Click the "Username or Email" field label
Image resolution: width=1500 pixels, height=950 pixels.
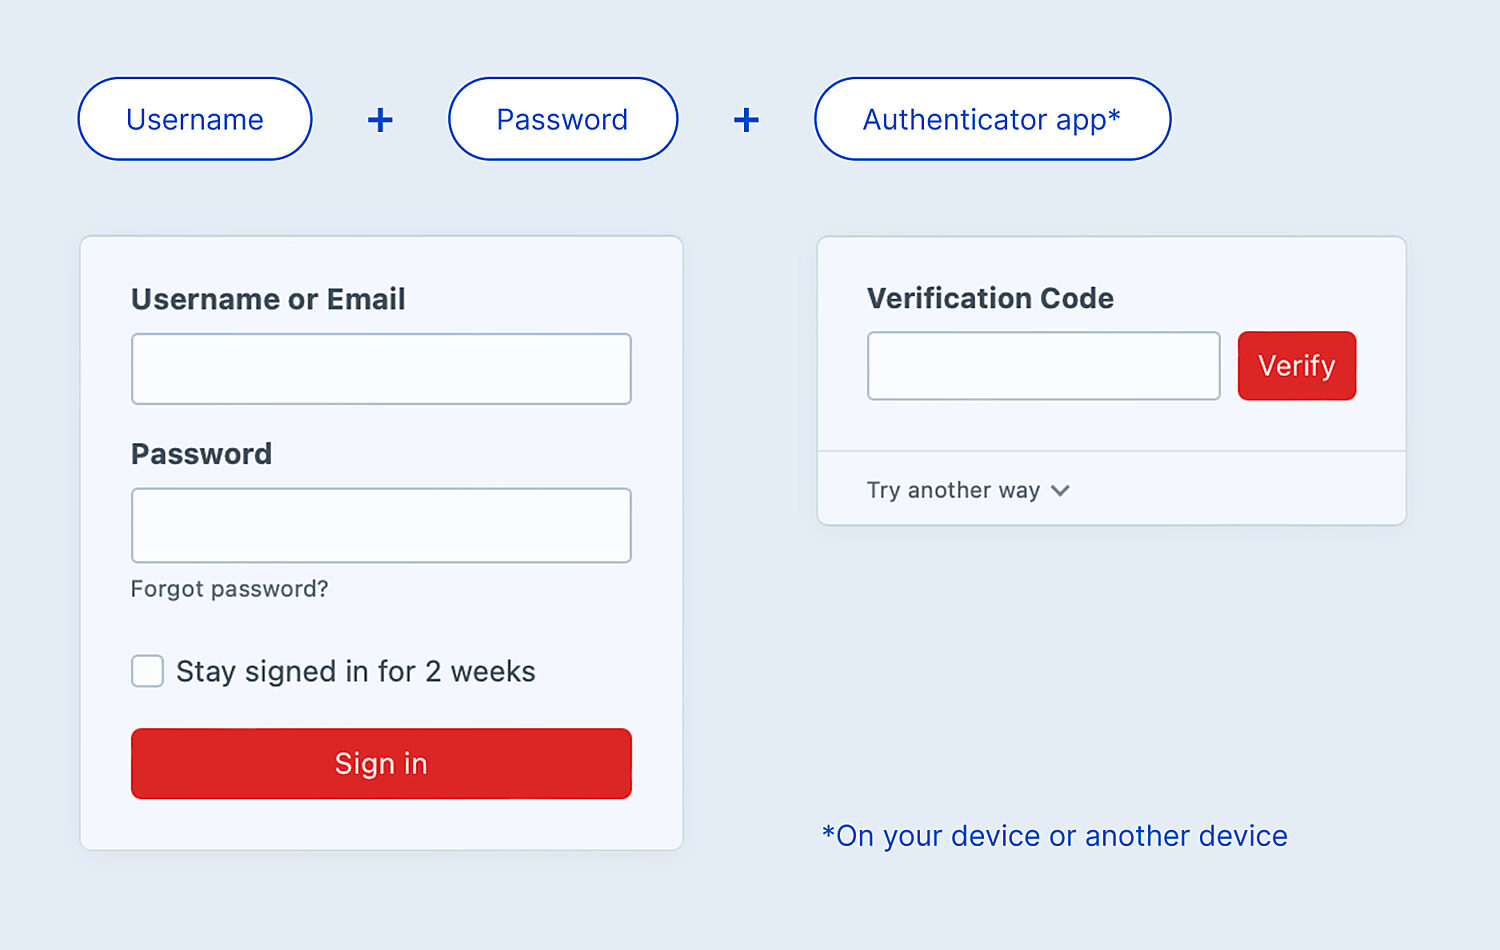[268, 299]
